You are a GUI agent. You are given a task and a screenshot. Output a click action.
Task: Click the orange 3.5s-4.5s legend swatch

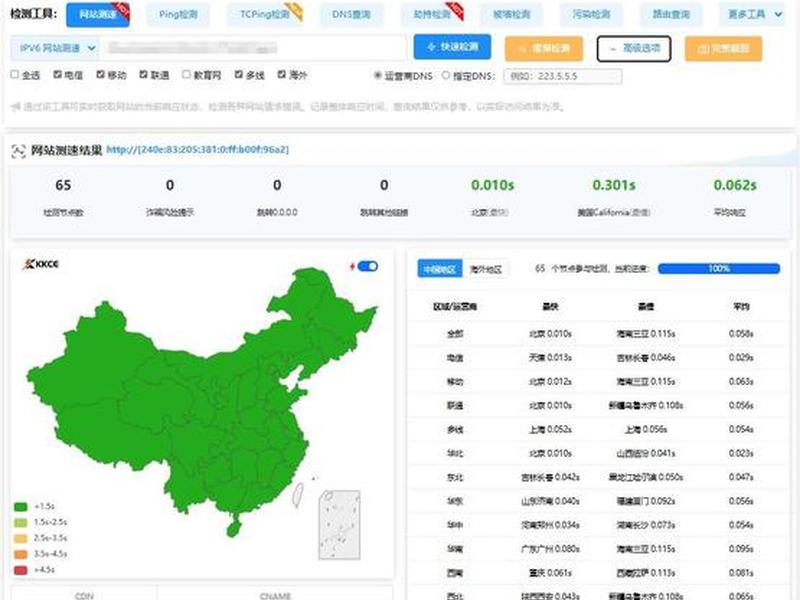(x=20, y=554)
